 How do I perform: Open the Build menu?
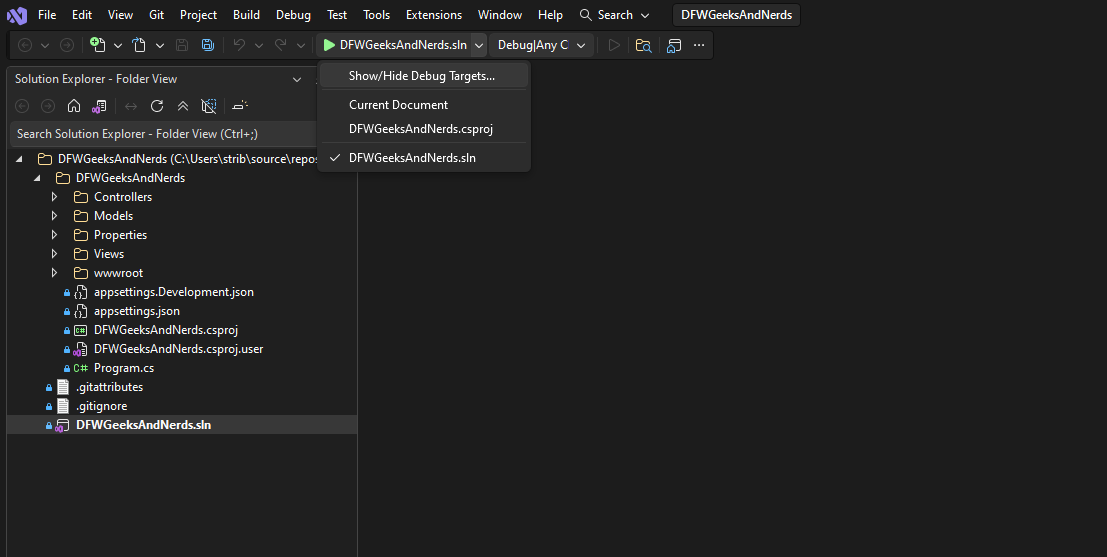(x=246, y=15)
